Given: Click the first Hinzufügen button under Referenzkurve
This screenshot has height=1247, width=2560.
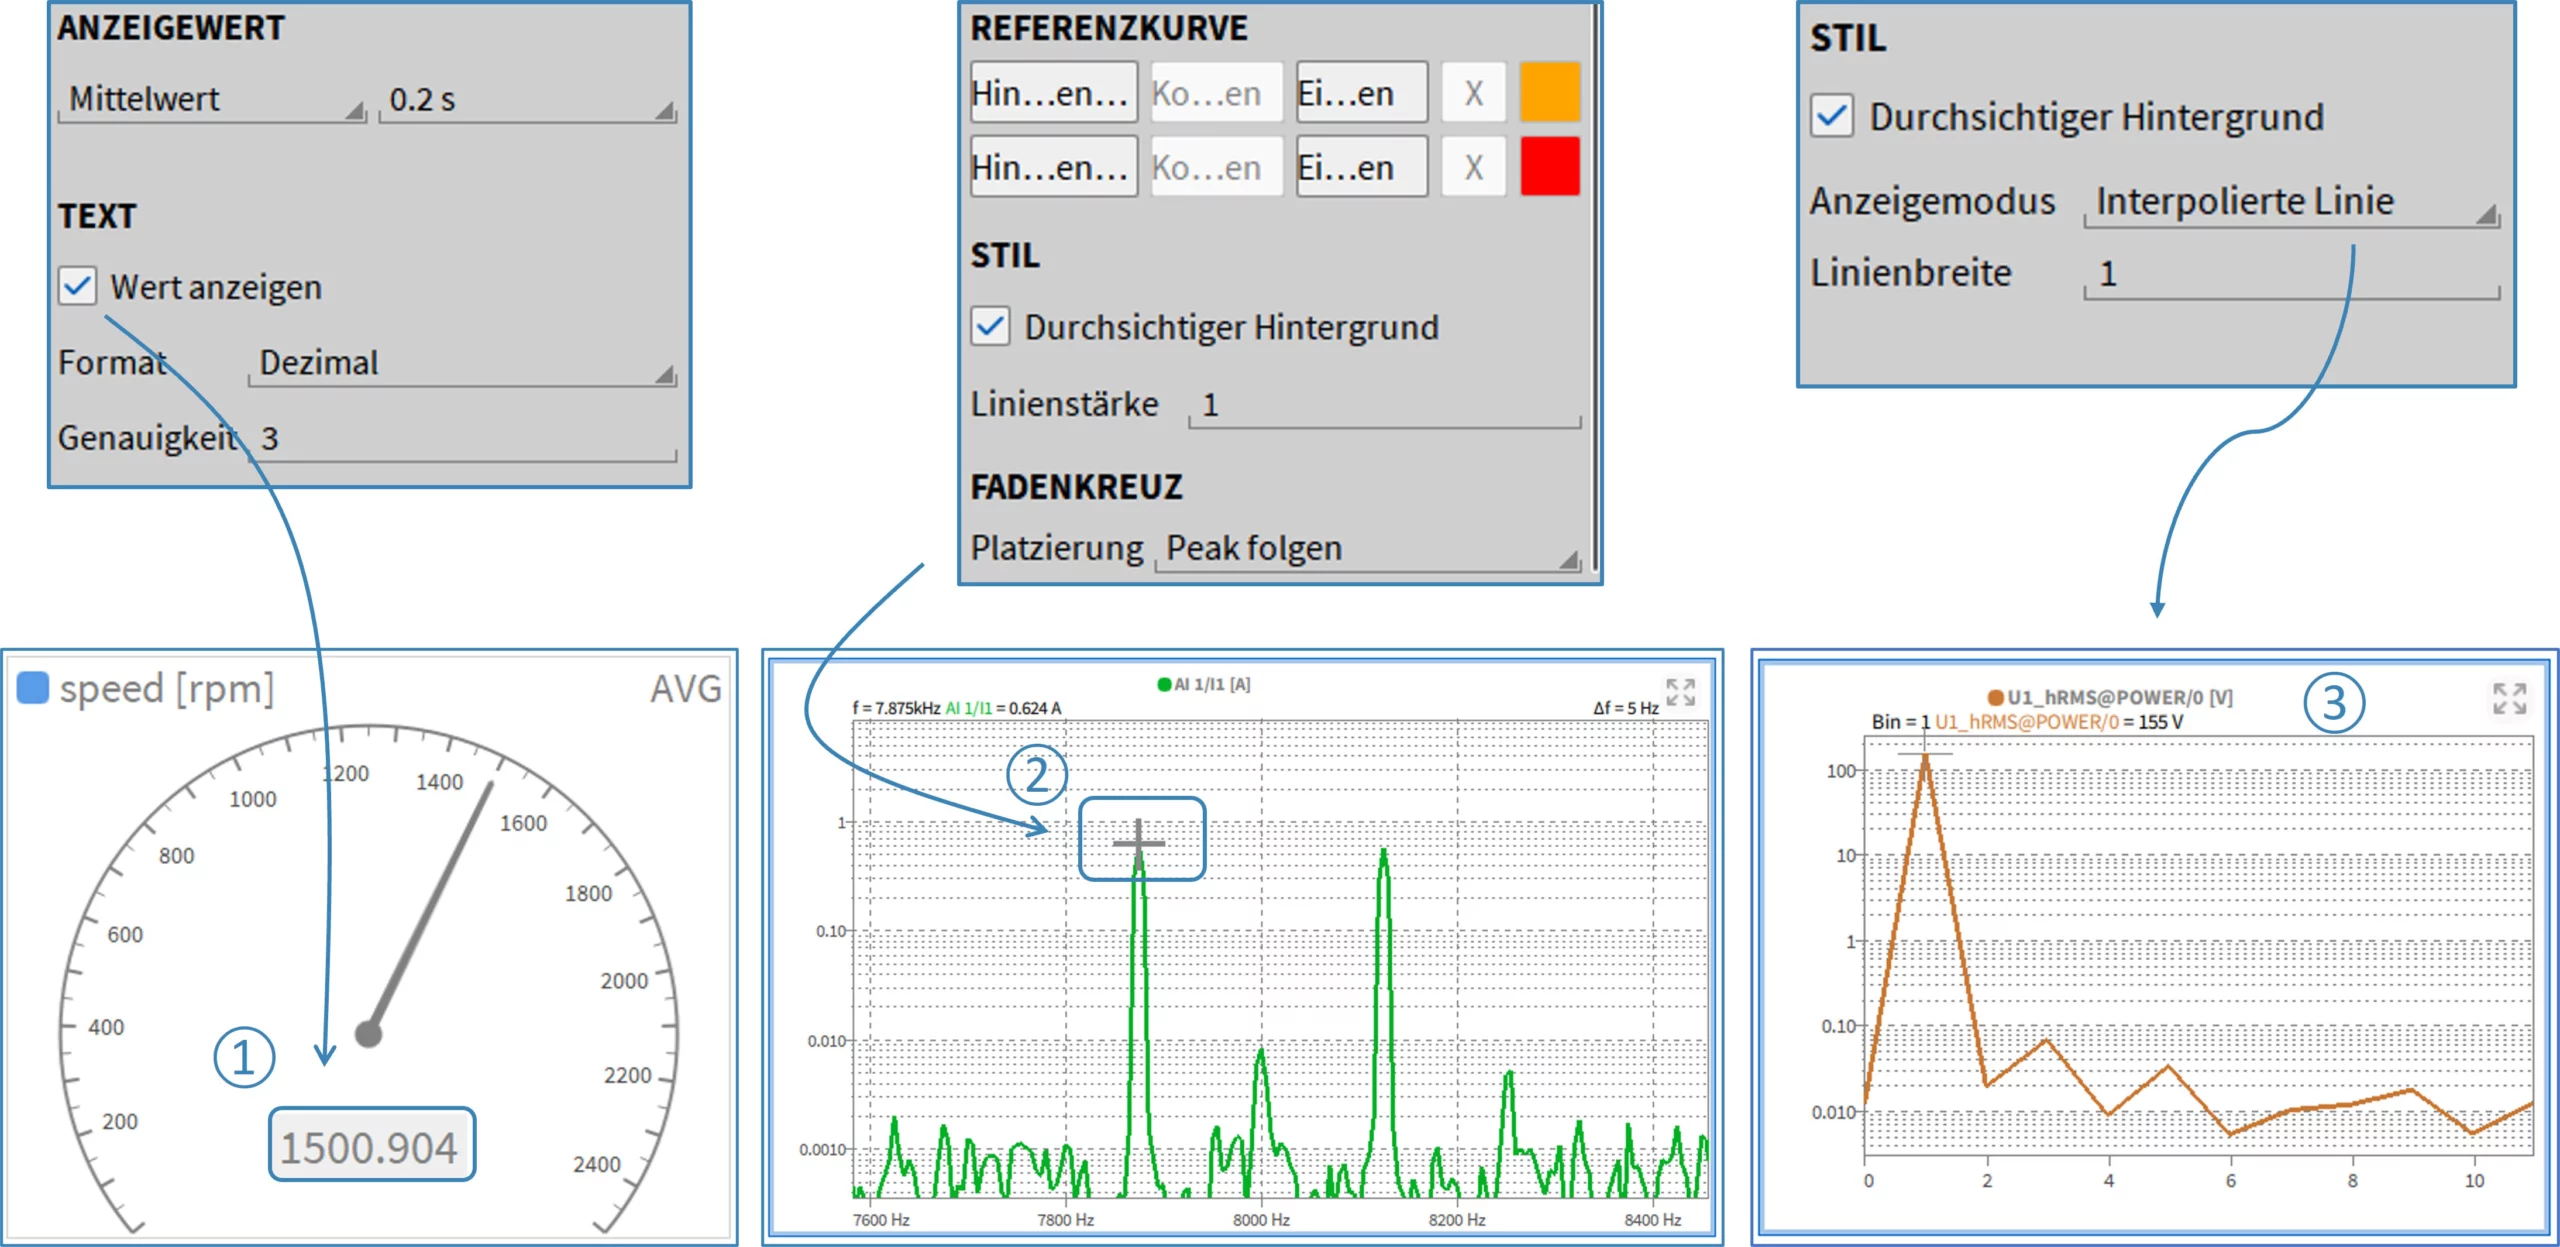Looking at the screenshot, I should 1052,92.
